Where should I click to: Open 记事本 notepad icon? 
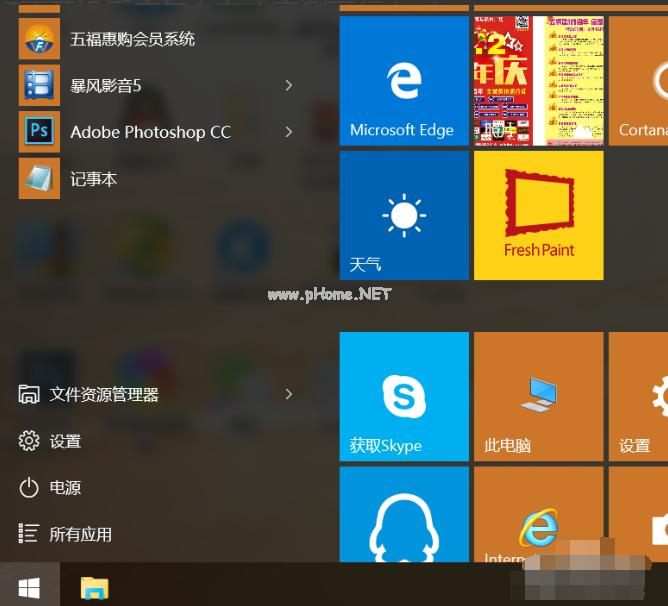(39, 179)
